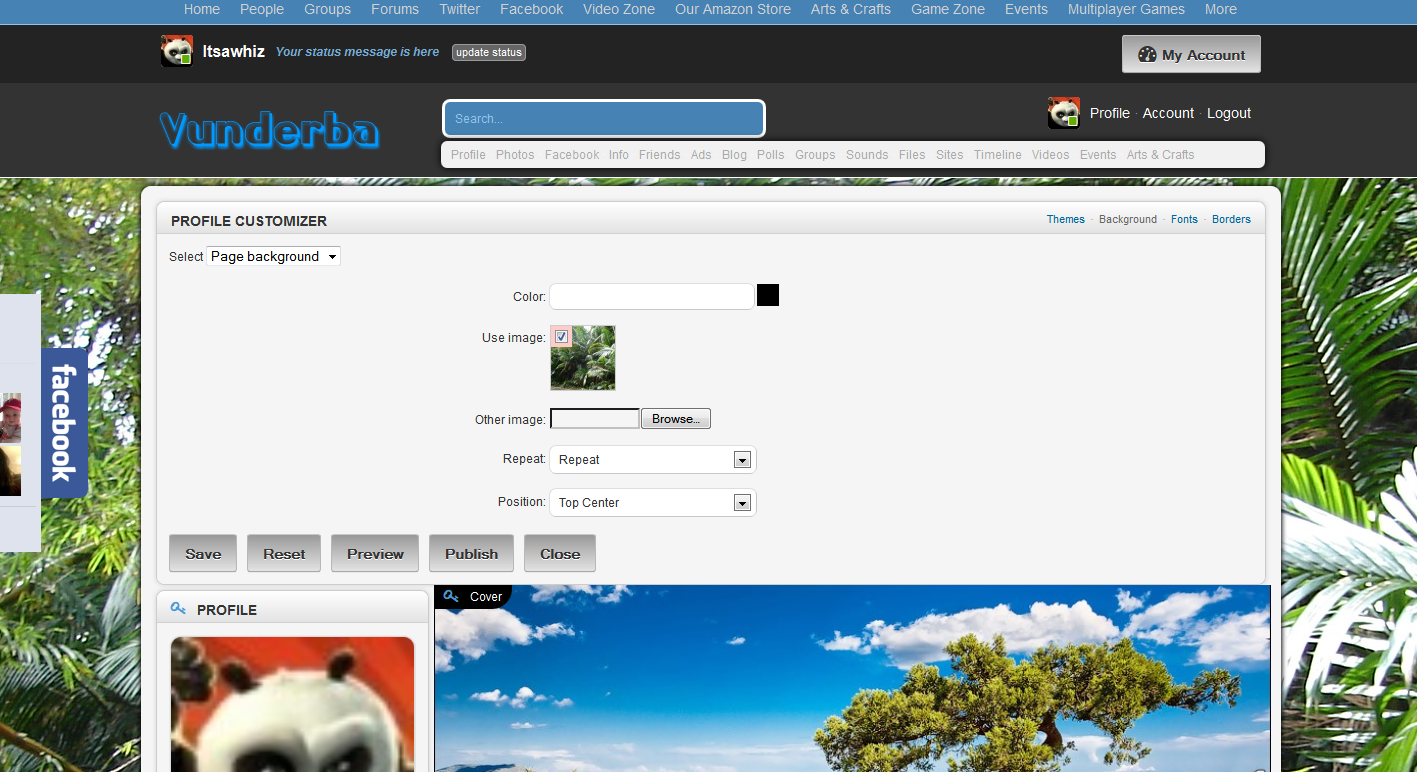Open the My Account button
Screen dimensions: 1417x772
1191,55
